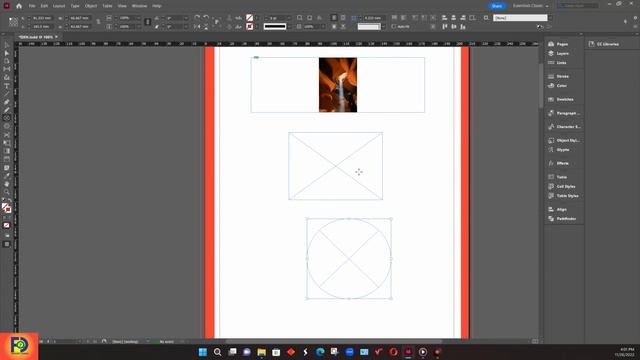Select the Ellipse shape tool
The width and height of the screenshot is (640, 360).
(7, 127)
